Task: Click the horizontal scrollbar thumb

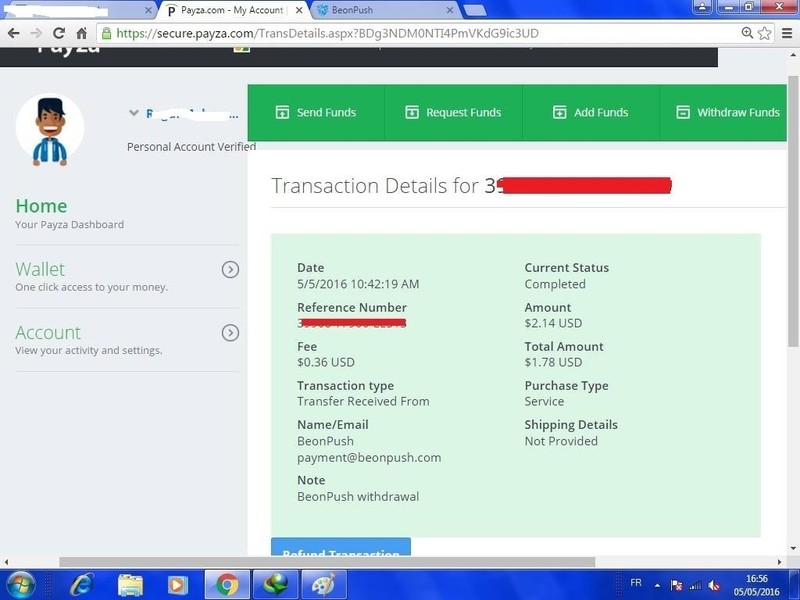Action: [327, 562]
